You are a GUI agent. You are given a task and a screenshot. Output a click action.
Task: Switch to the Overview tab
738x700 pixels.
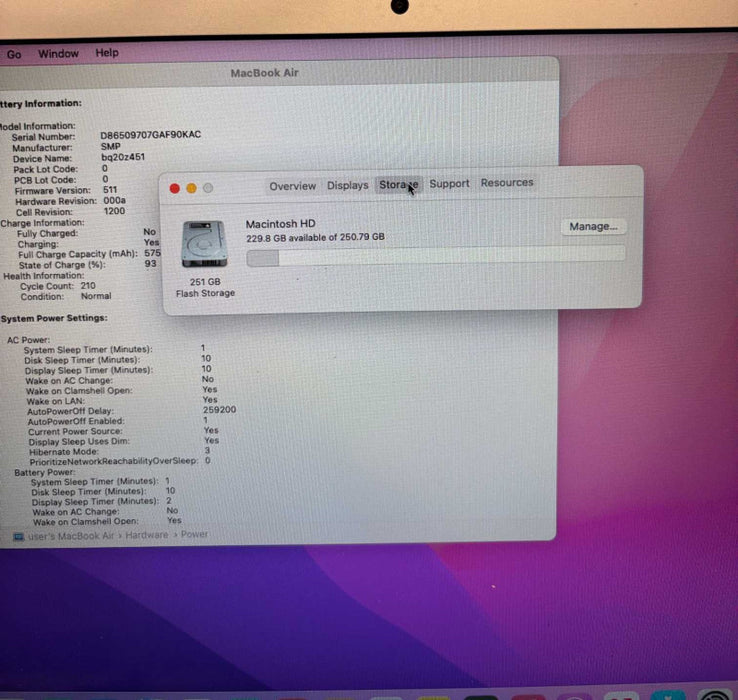coord(292,186)
